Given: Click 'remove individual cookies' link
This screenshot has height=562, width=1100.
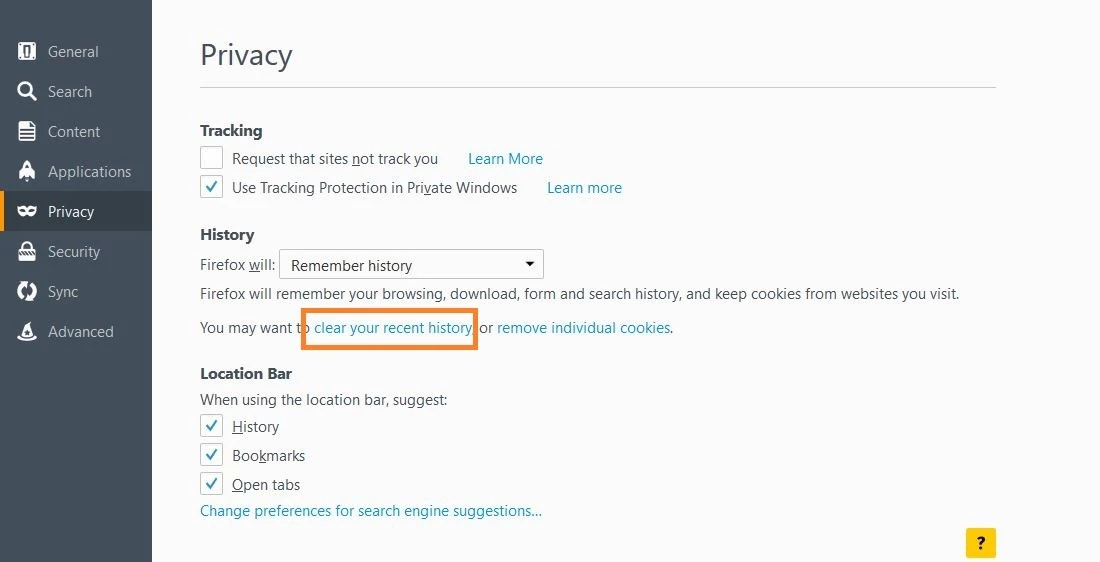Looking at the screenshot, I should (x=583, y=327).
